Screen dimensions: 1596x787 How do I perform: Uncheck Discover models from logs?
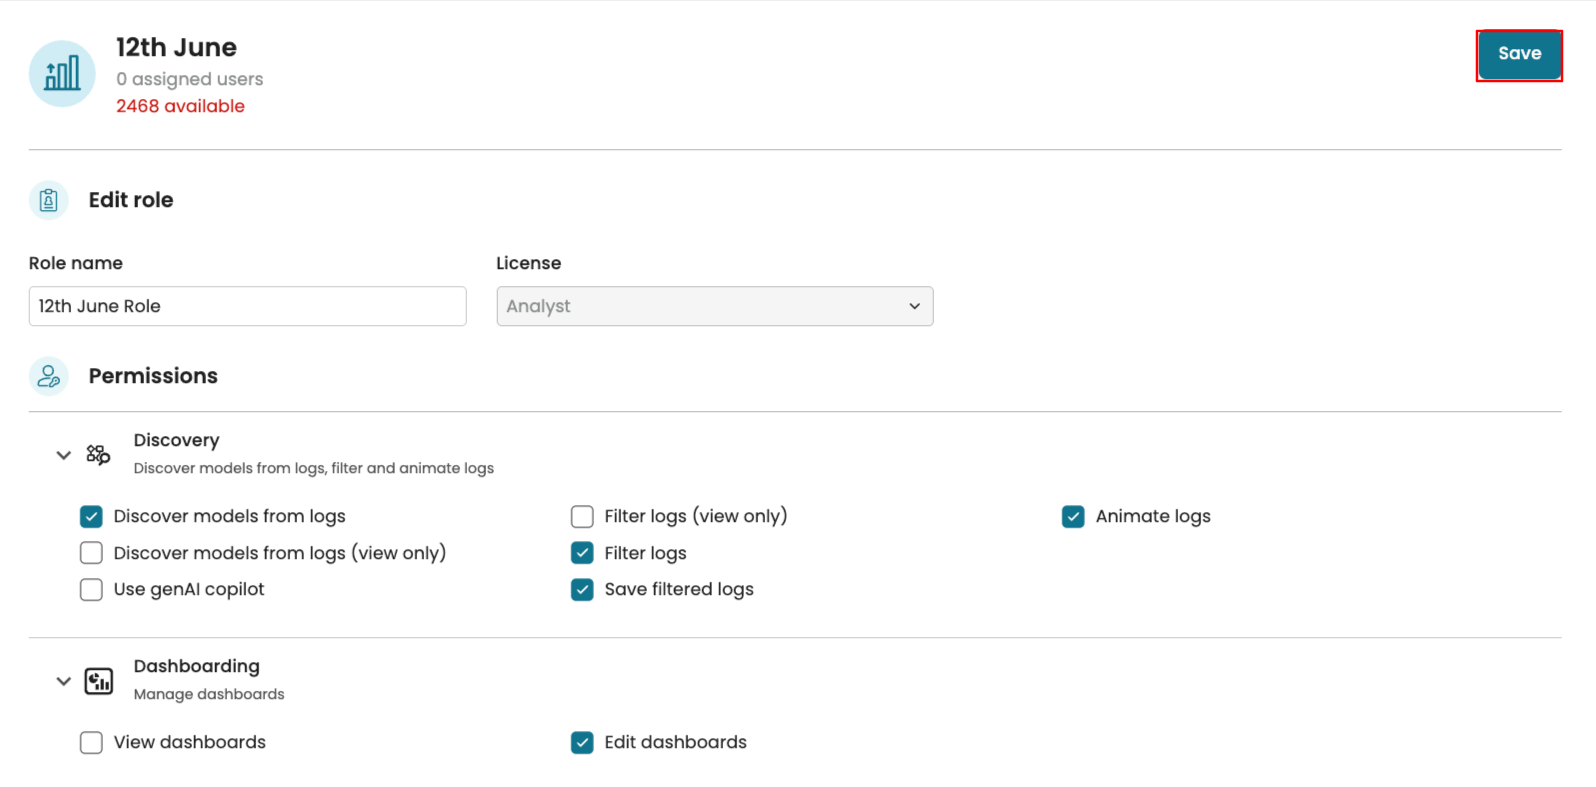tap(91, 516)
